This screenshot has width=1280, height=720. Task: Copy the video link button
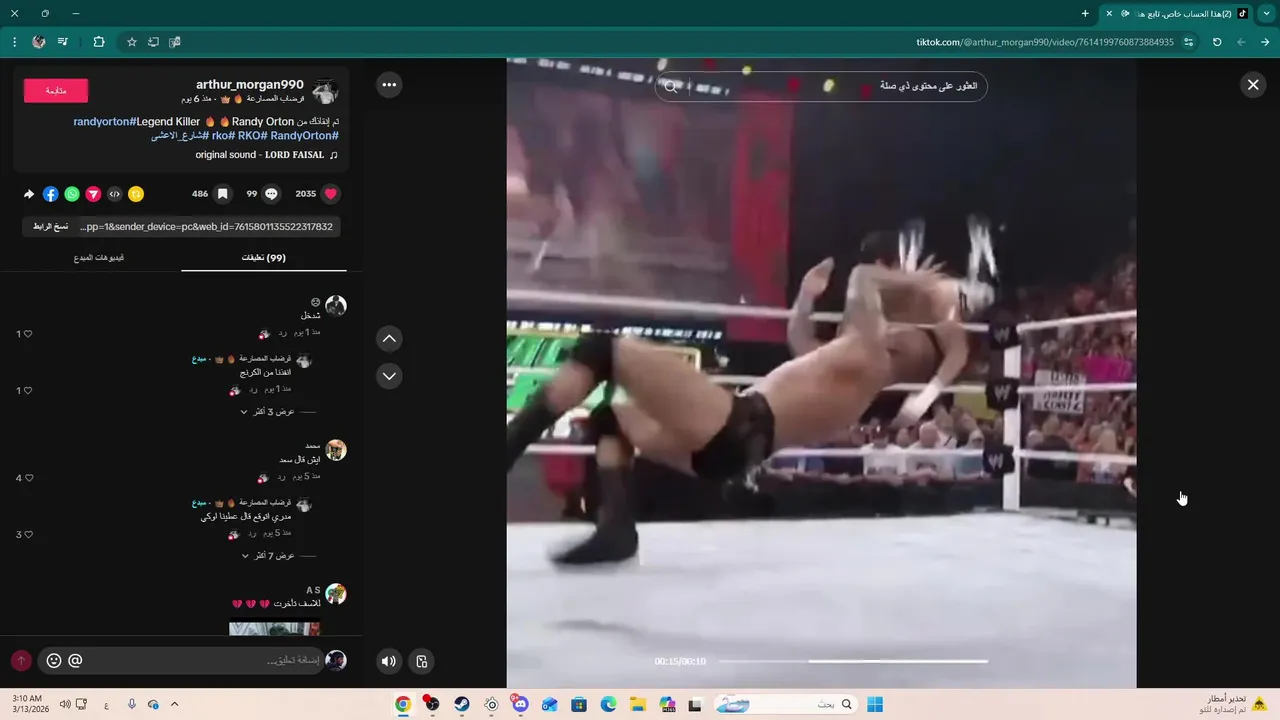[50, 227]
